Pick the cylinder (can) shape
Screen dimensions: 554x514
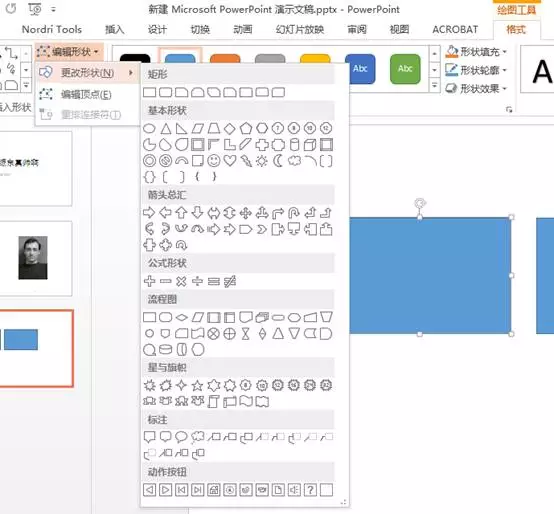294,144
